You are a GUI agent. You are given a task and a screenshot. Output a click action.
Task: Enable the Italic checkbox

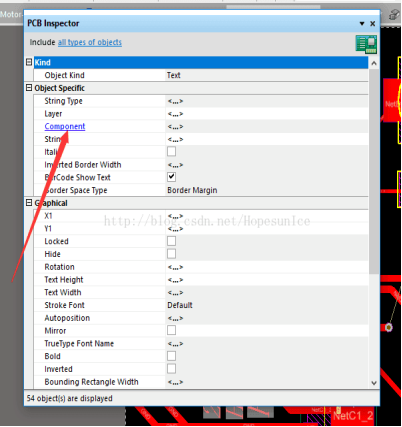(171, 152)
